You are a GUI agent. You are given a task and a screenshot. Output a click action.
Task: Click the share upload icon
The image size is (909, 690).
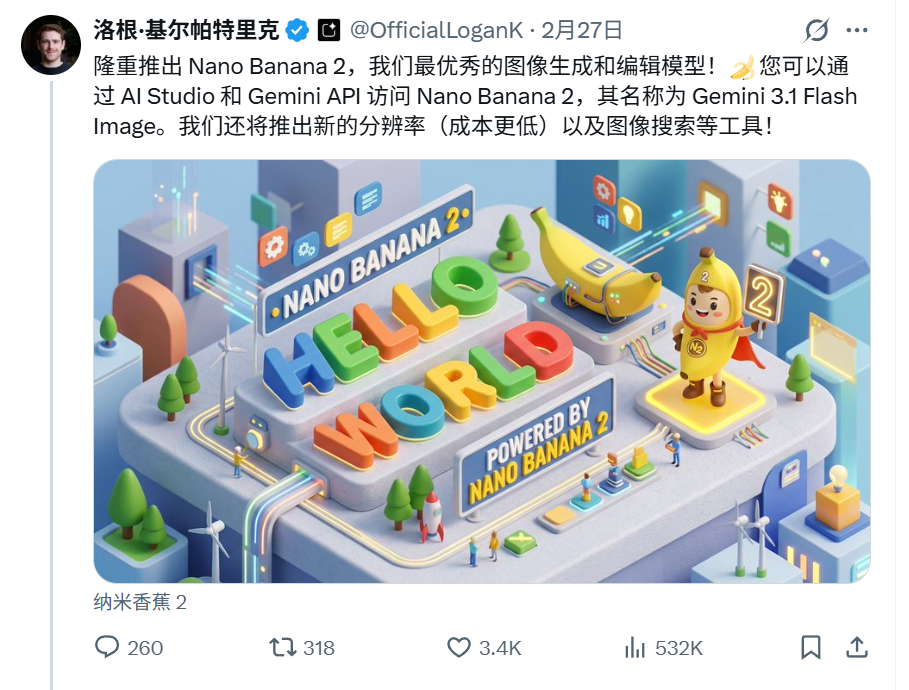(x=856, y=647)
